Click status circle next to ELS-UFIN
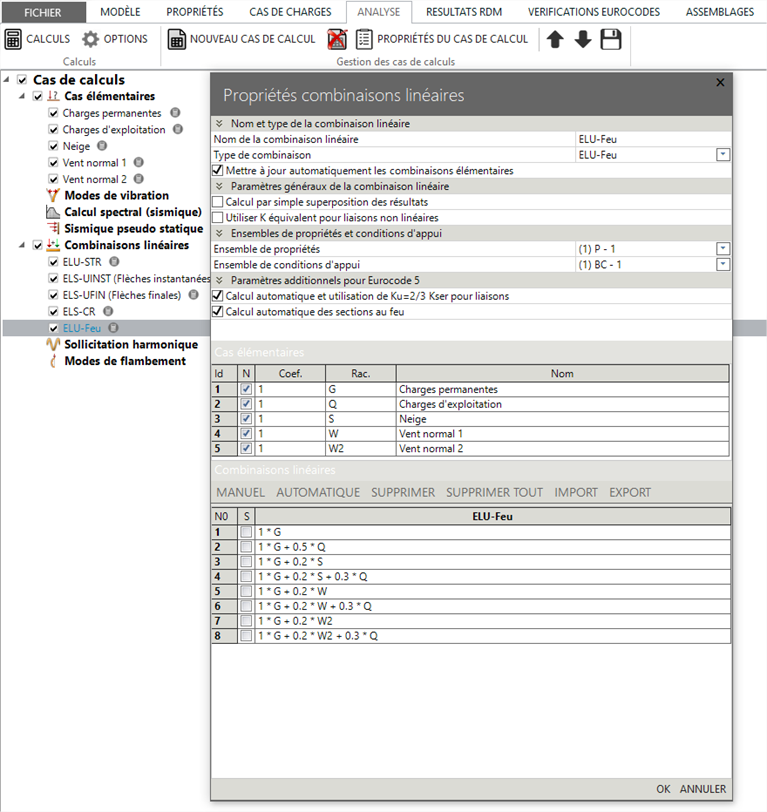Screen dimensions: 767x812 [x=193, y=295]
